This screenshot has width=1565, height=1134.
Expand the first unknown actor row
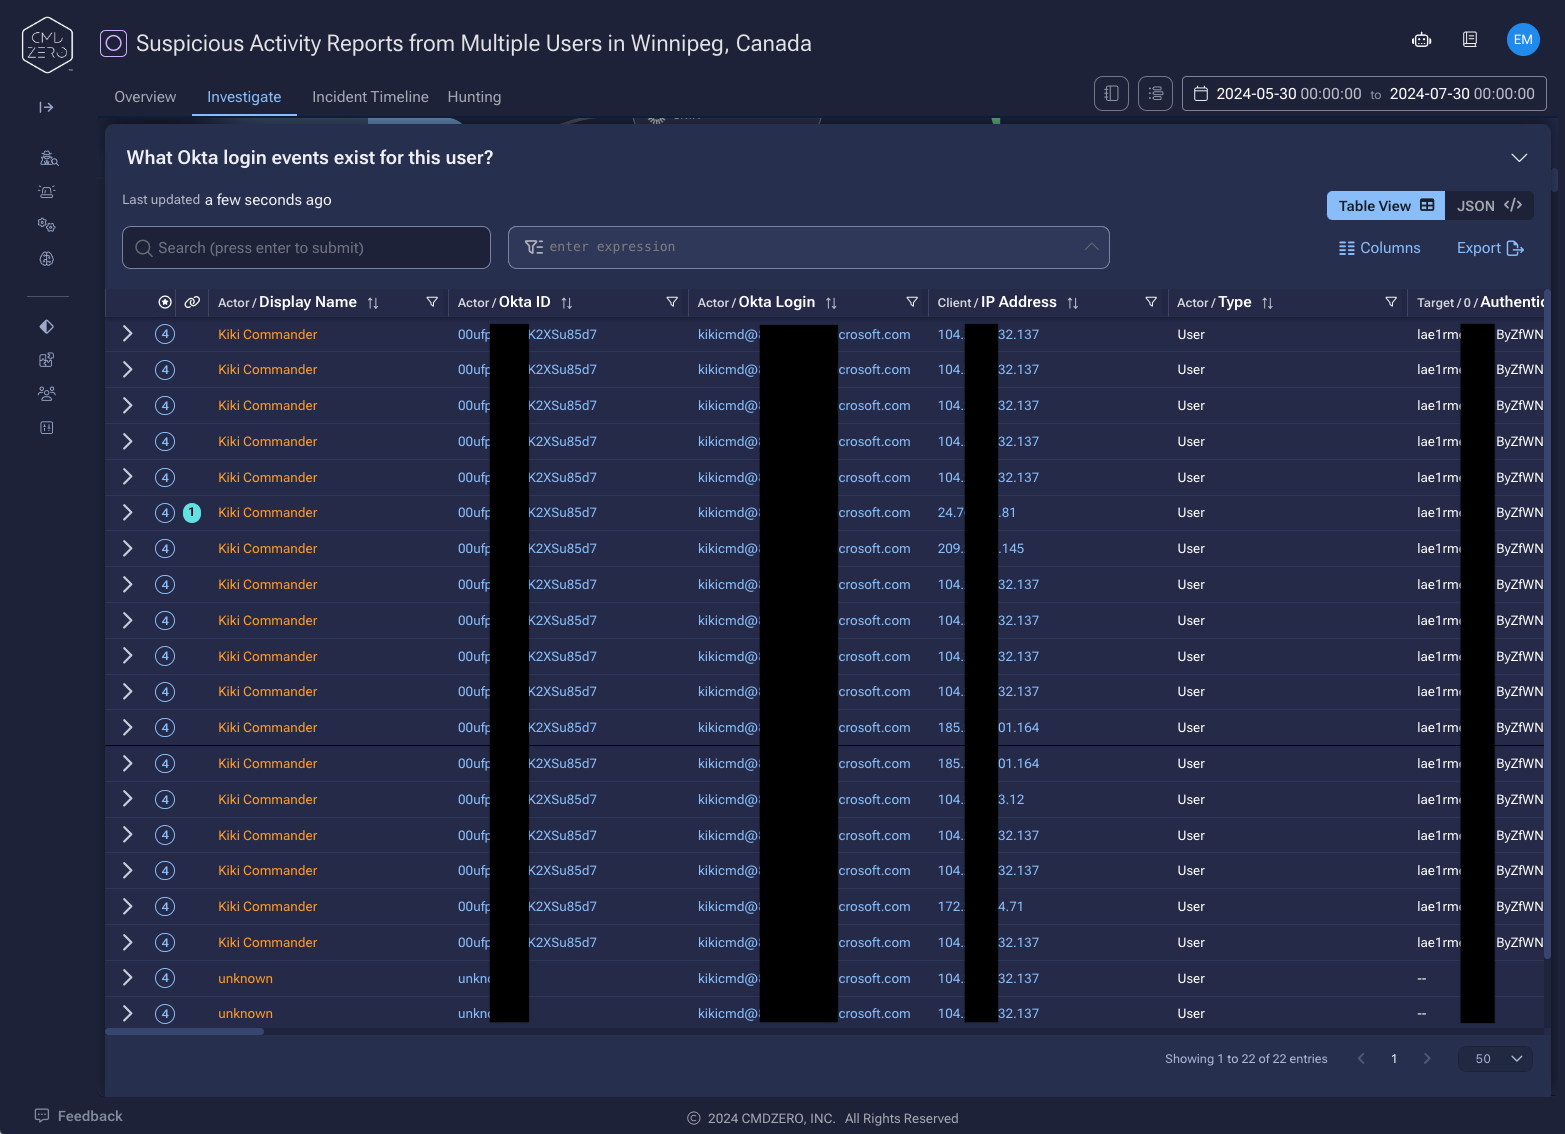[x=127, y=978]
